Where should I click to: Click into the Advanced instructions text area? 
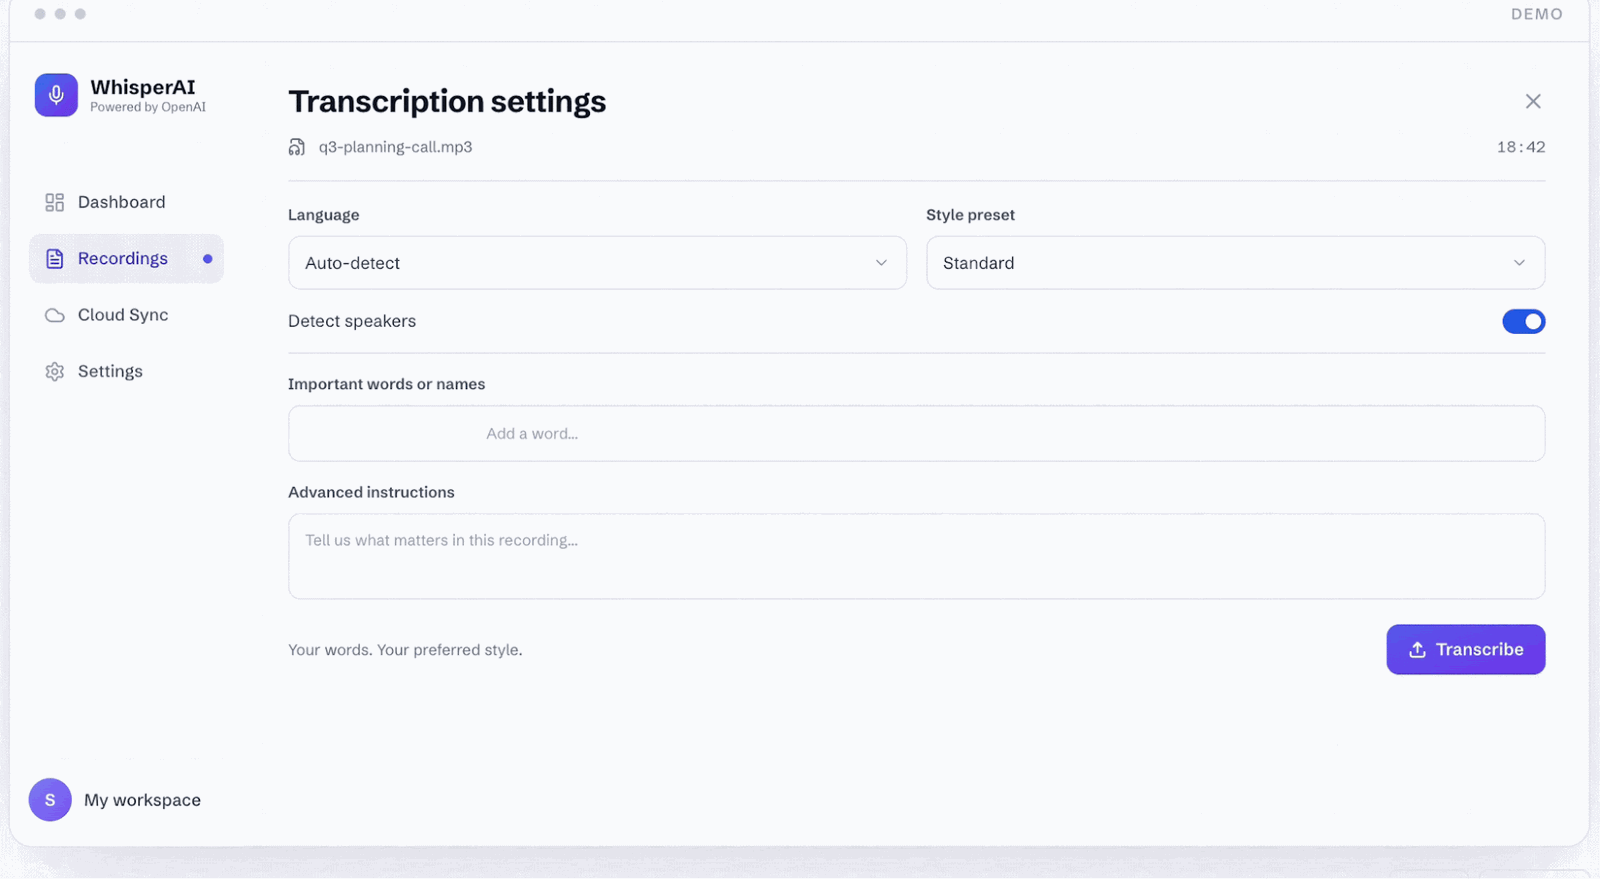(x=917, y=556)
